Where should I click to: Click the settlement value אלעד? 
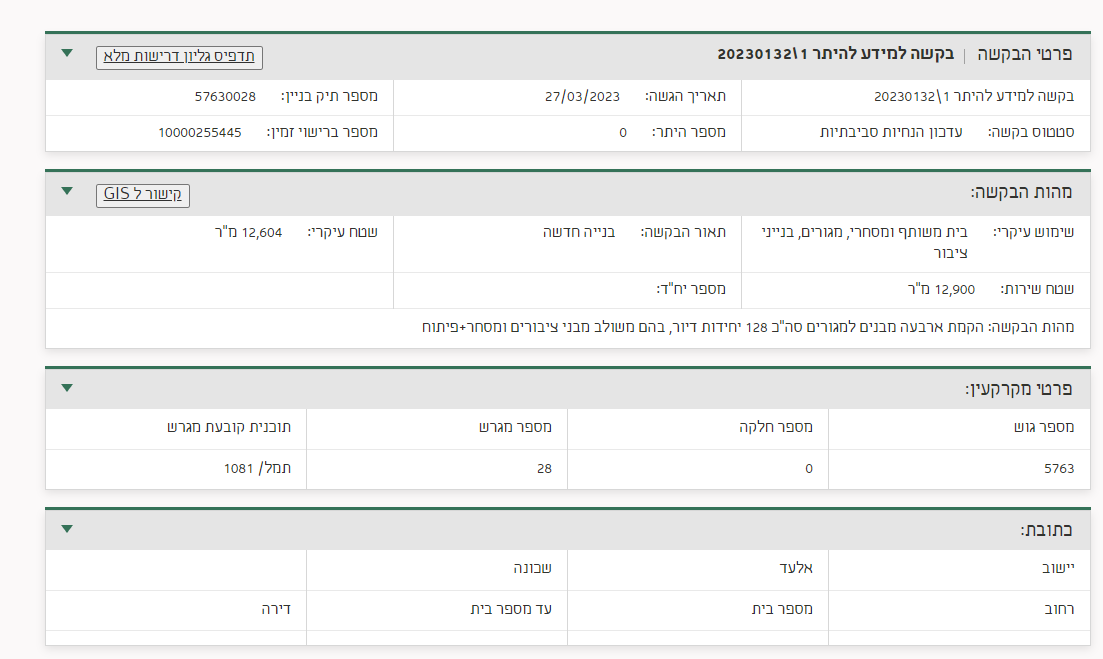point(795,569)
